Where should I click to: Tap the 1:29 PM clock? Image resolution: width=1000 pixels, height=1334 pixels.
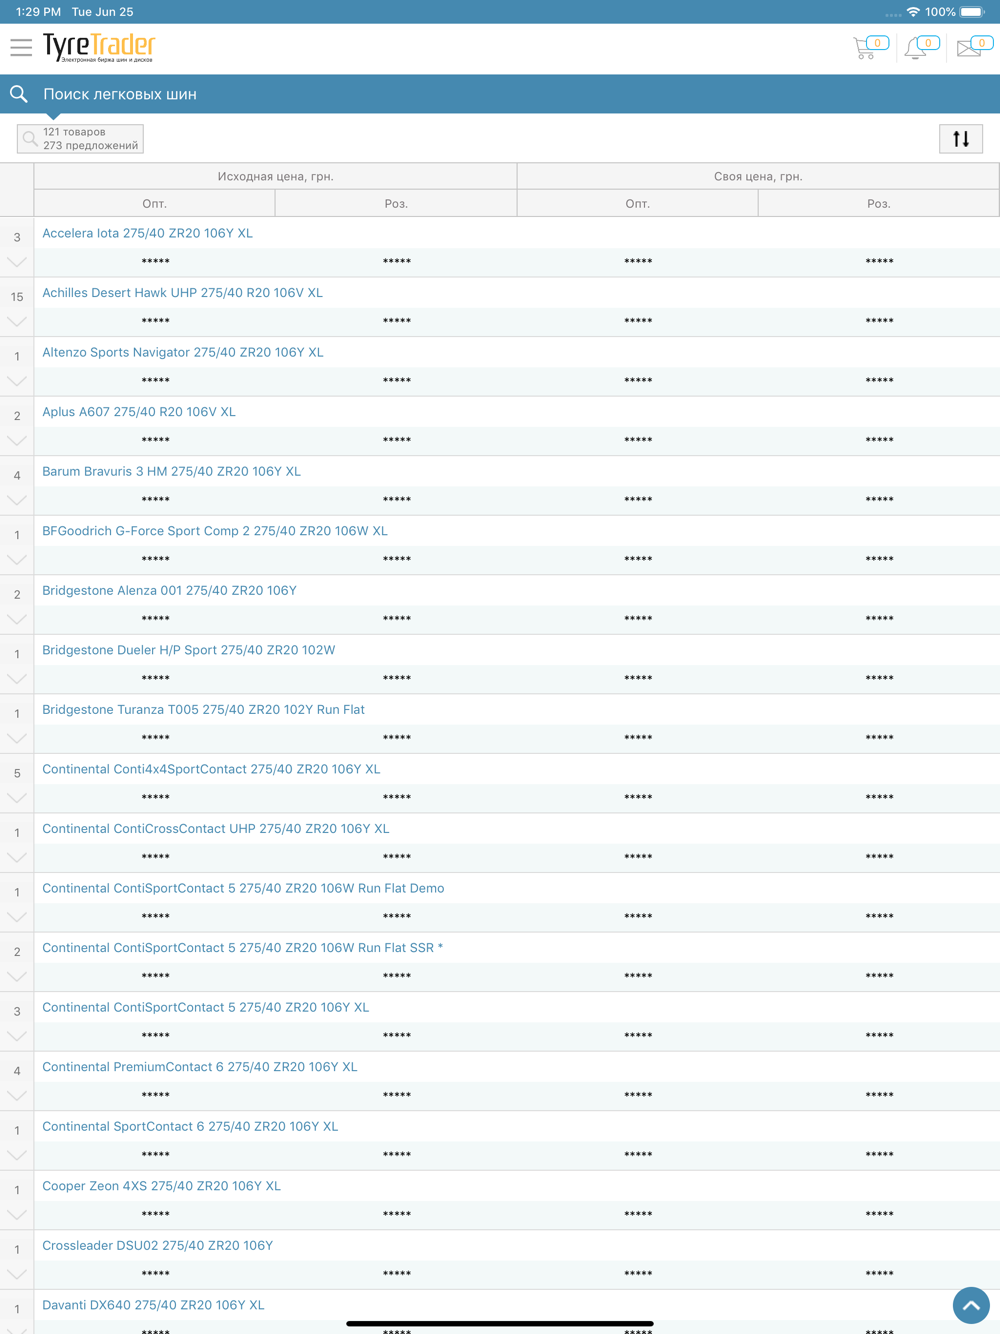[x=38, y=12]
